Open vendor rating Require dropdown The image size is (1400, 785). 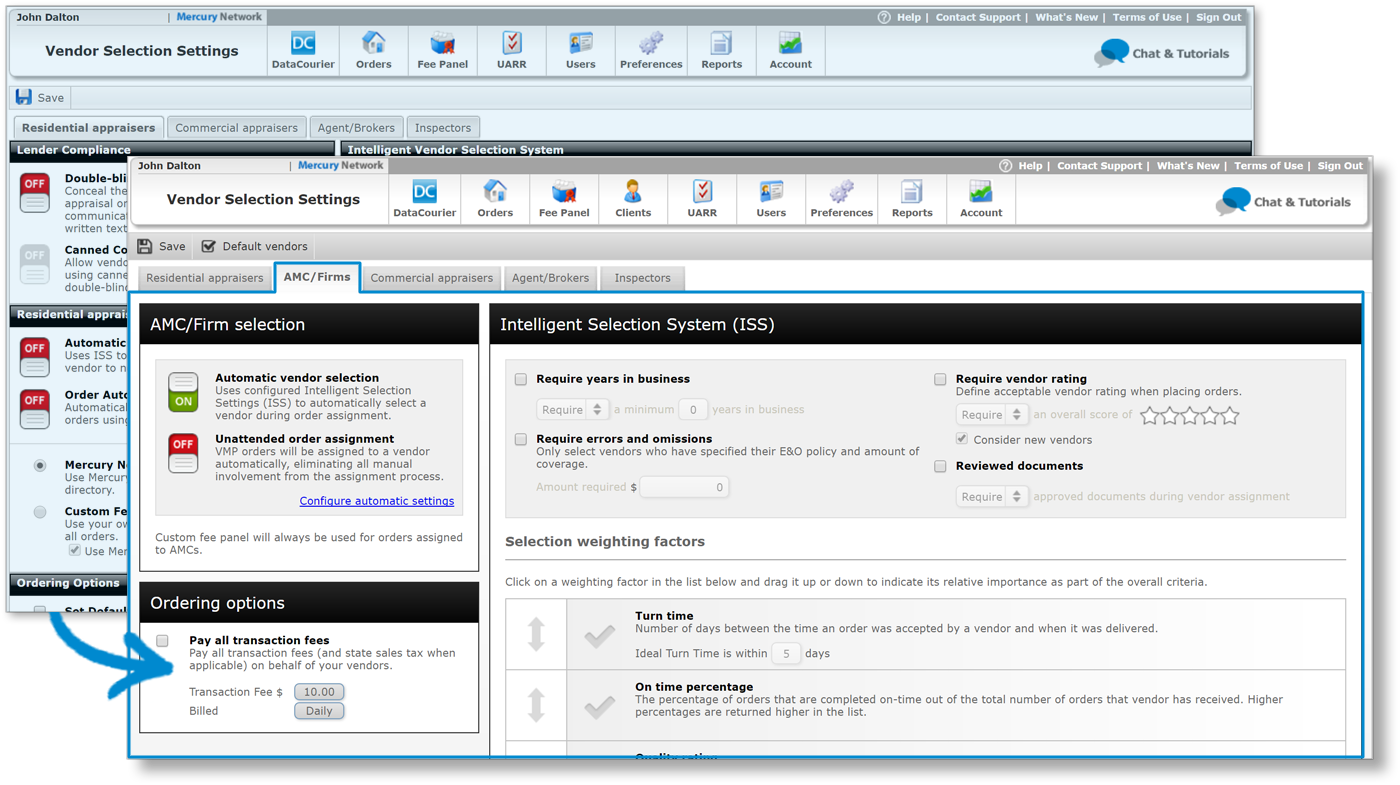(991, 414)
